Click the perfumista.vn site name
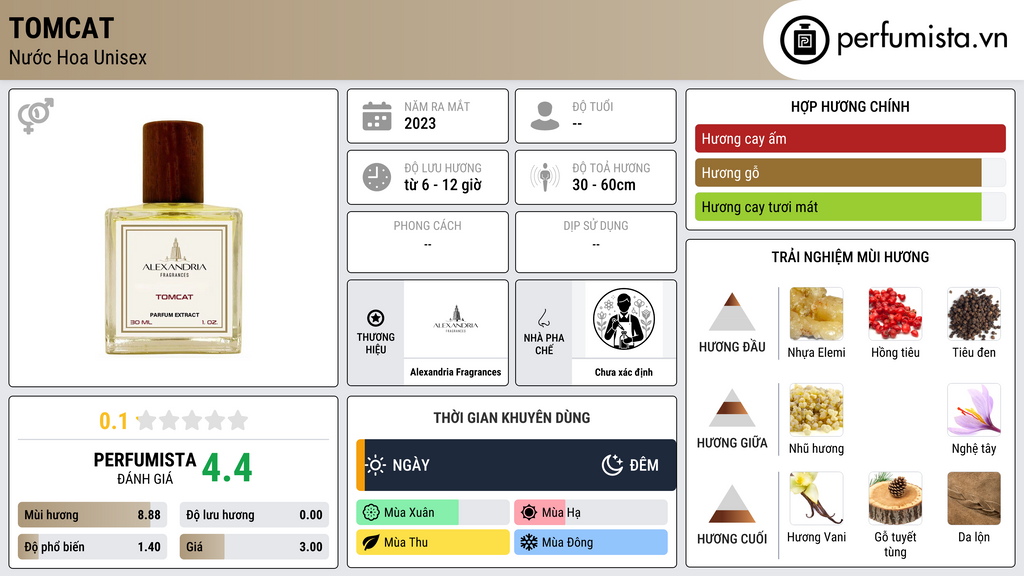 point(922,38)
